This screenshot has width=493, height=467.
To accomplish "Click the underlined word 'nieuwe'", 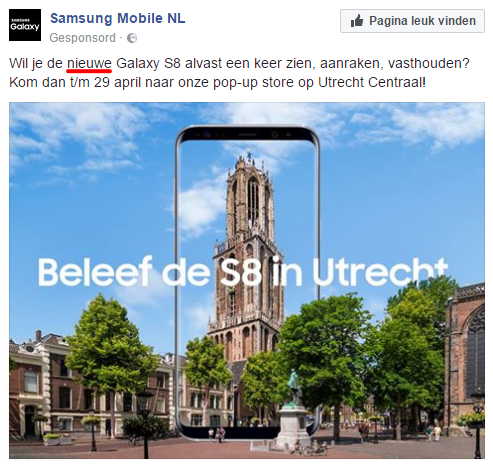I will pyautogui.click(x=89, y=63).
